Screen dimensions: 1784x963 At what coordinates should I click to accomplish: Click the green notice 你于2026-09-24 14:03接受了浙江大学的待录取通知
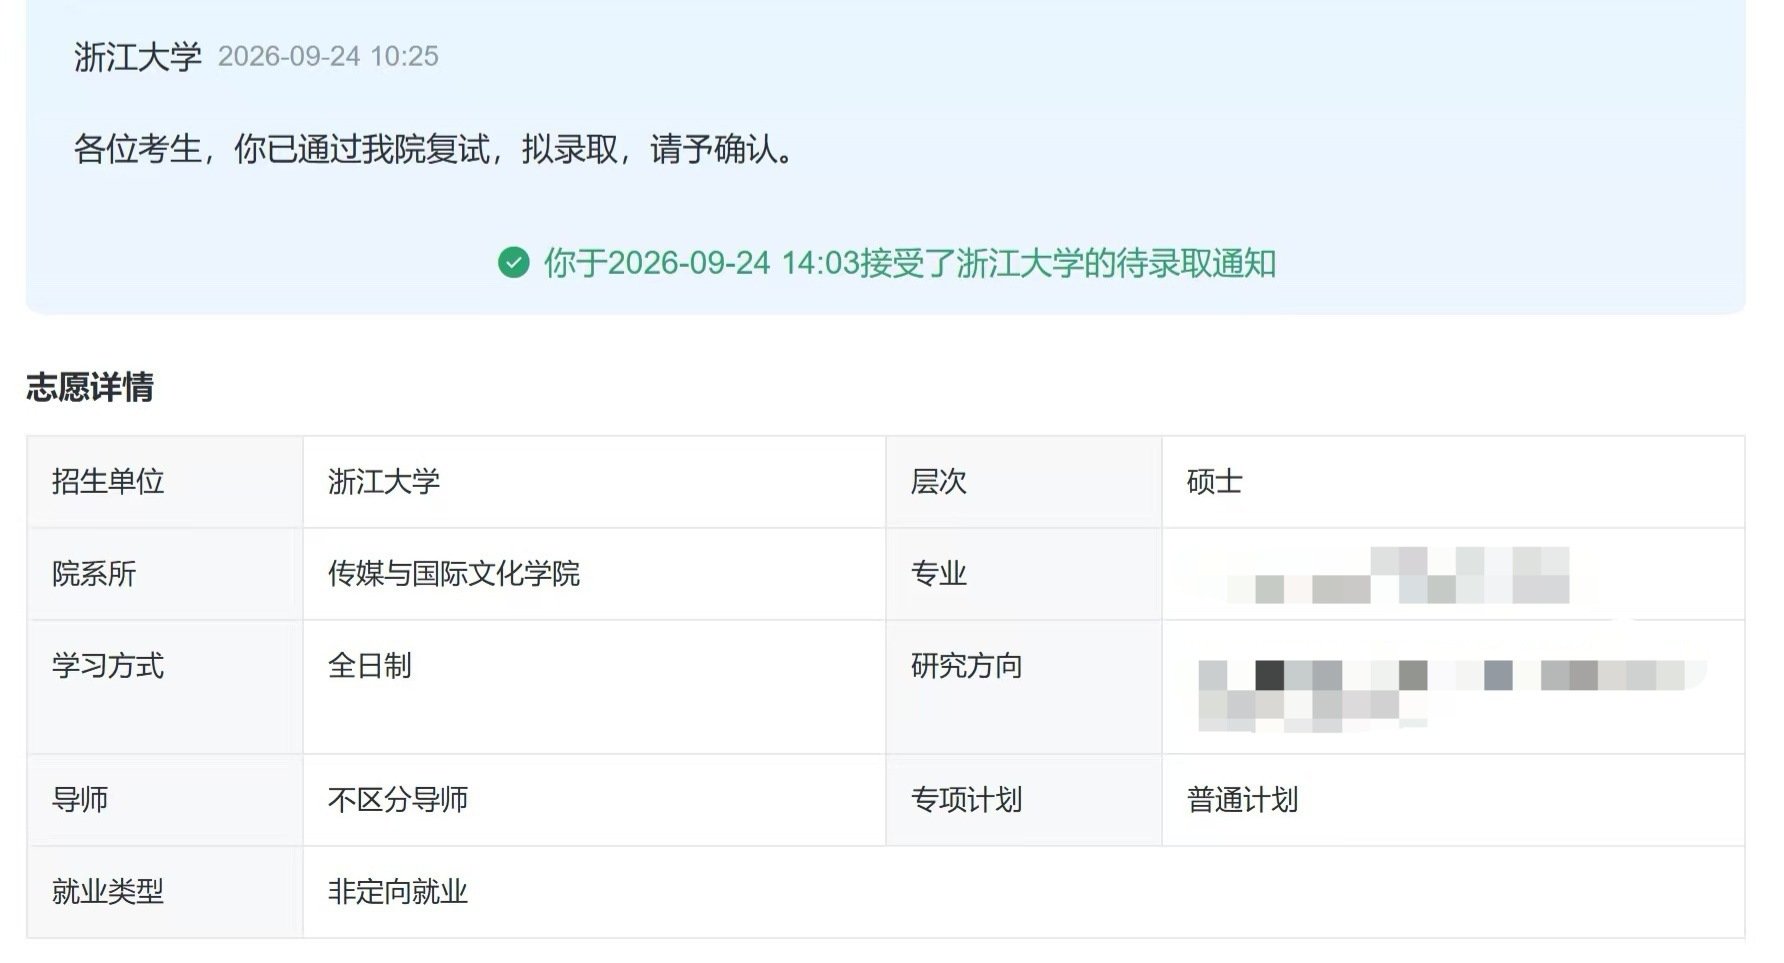click(x=910, y=263)
